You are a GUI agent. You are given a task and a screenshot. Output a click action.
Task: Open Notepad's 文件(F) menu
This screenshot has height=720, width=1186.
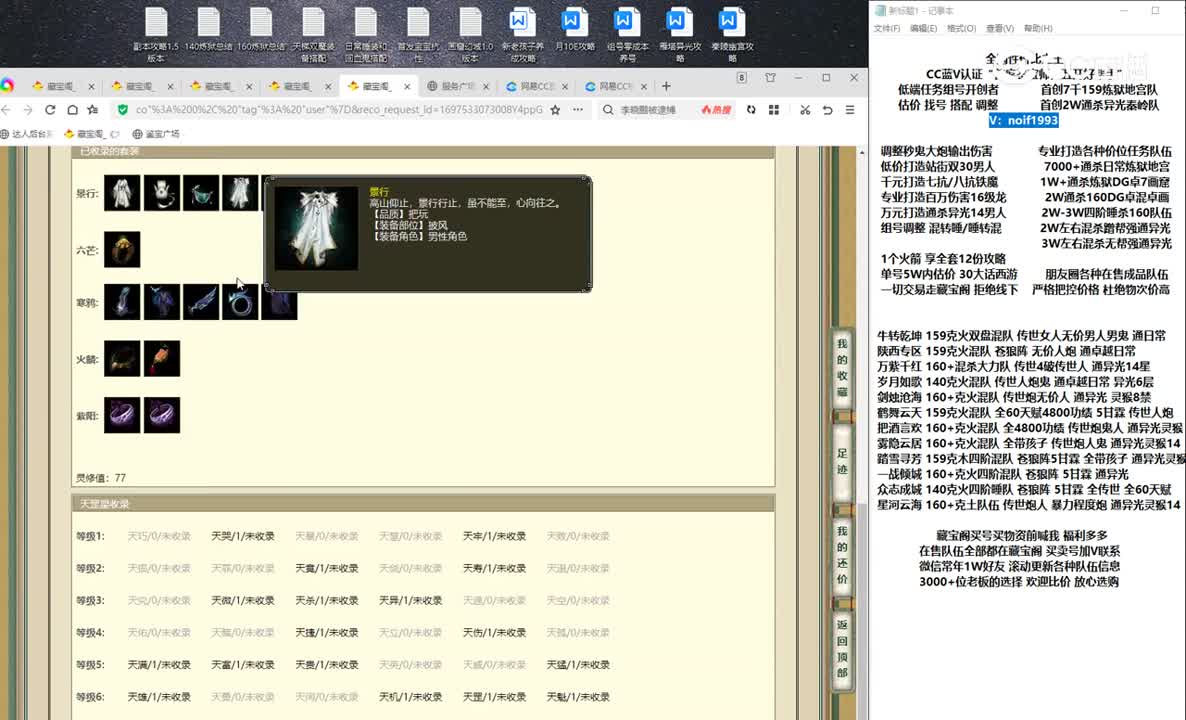[886, 28]
